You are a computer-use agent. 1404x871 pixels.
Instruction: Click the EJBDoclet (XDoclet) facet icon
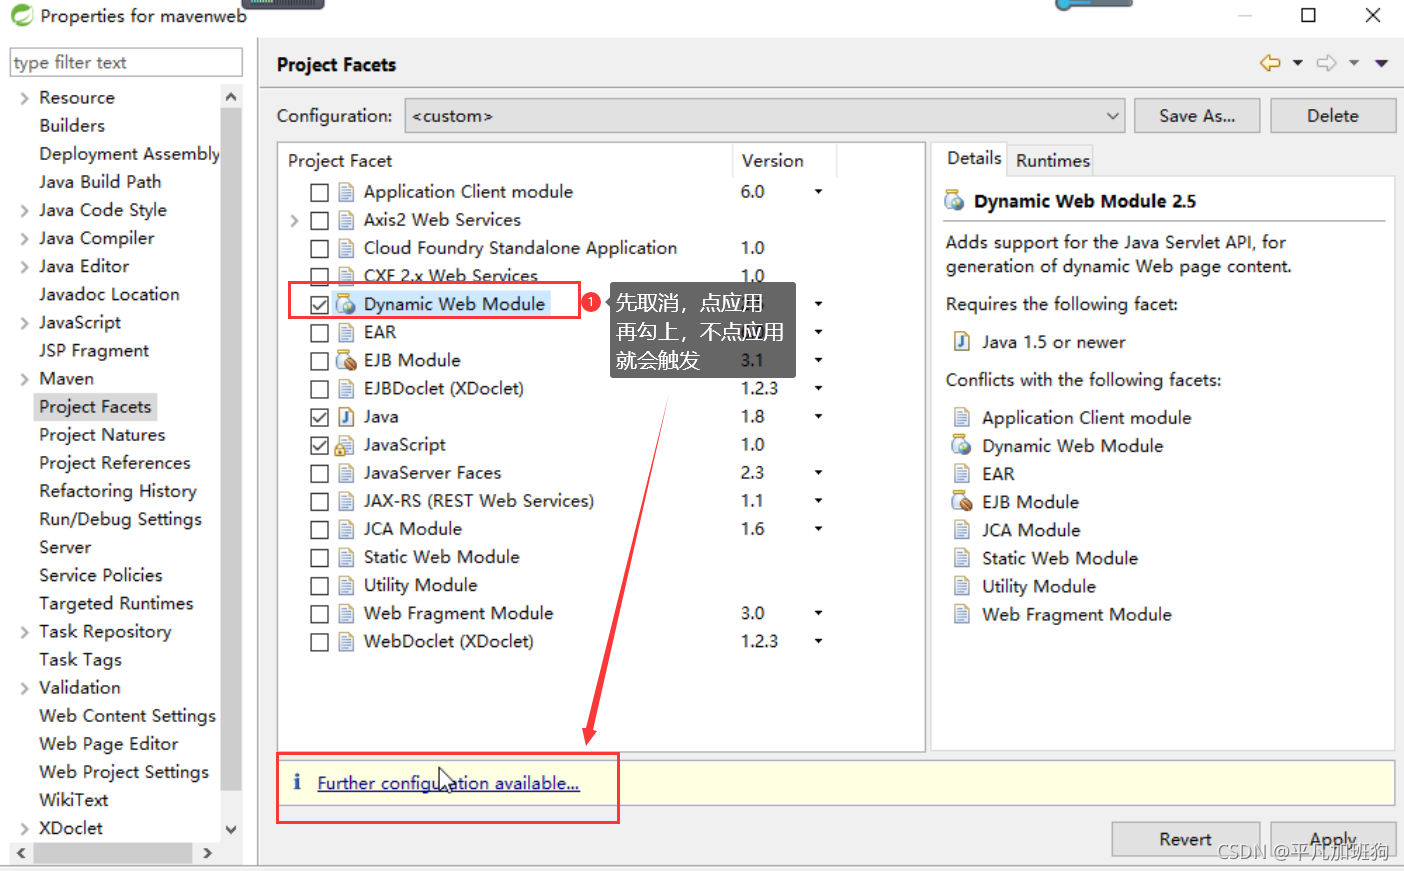(346, 388)
